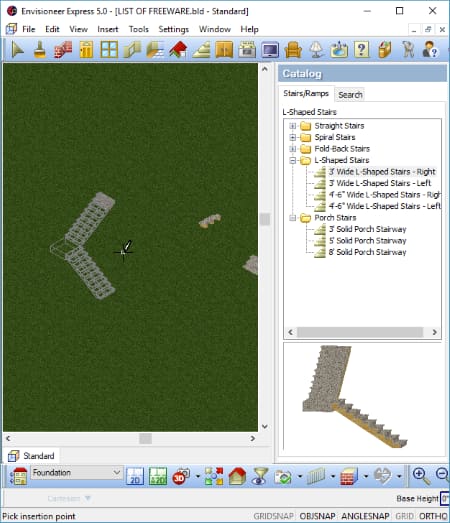Toggle OBJSNAP in status bar
Screen dimensions: 450x523
pos(317,516)
